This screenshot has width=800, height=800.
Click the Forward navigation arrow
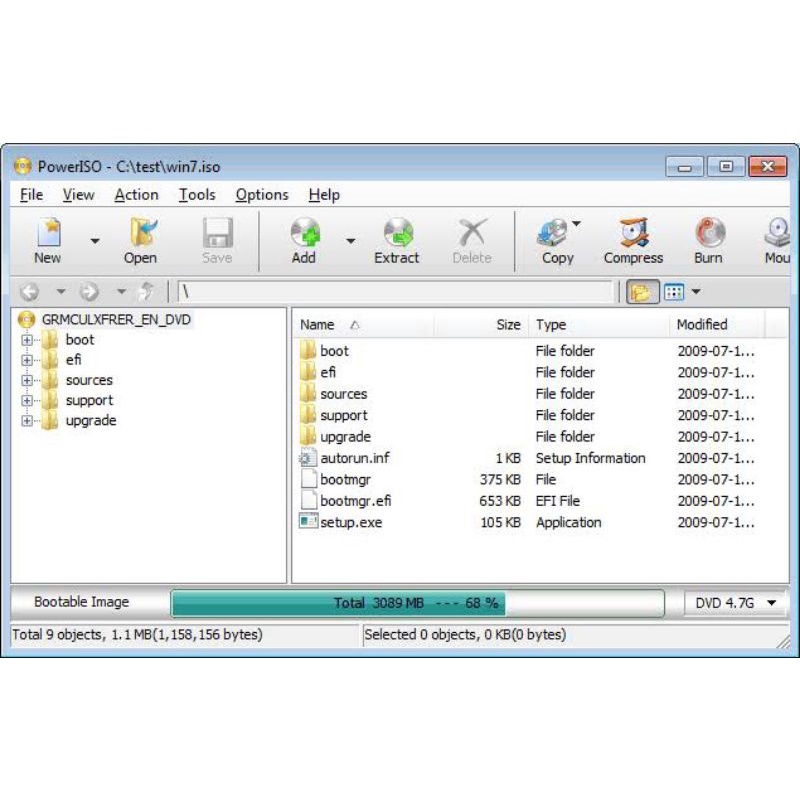(90, 292)
